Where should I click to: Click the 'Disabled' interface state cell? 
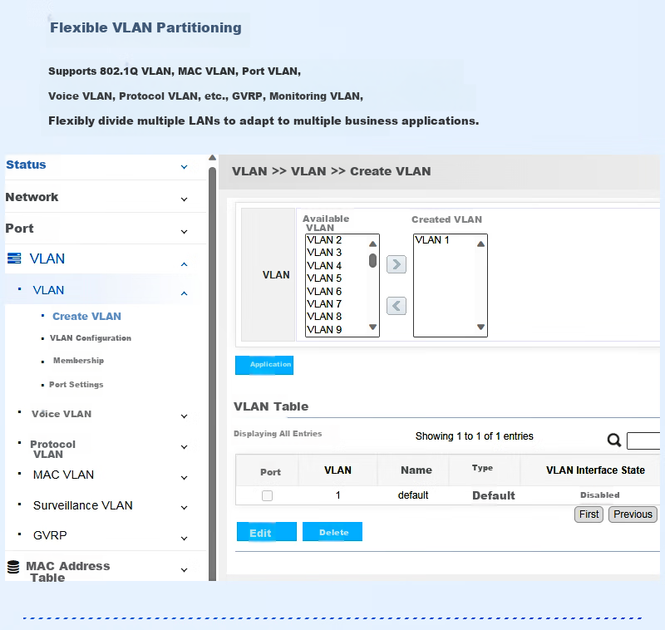coord(600,495)
